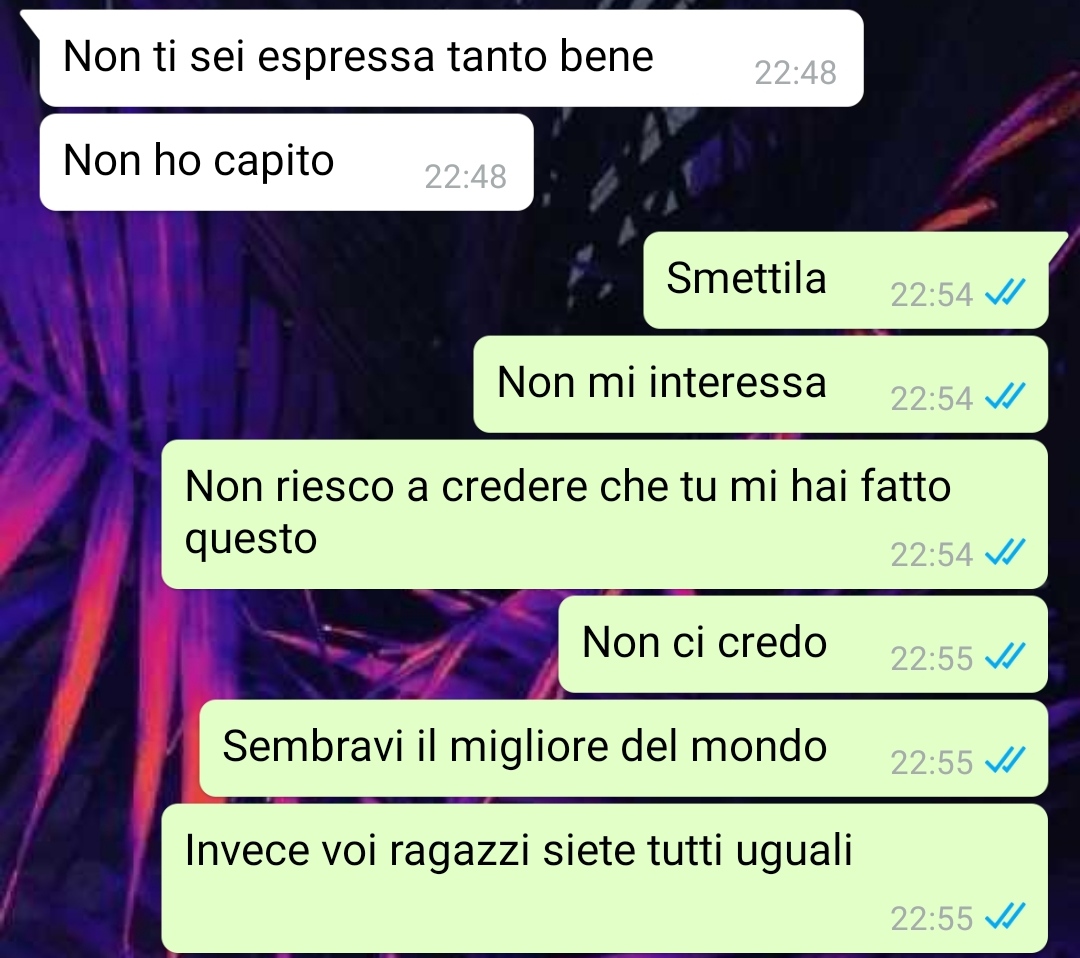Select the Smettila message bubble
The width and height of the screenshot is (1080, 958).
(846, 280)
